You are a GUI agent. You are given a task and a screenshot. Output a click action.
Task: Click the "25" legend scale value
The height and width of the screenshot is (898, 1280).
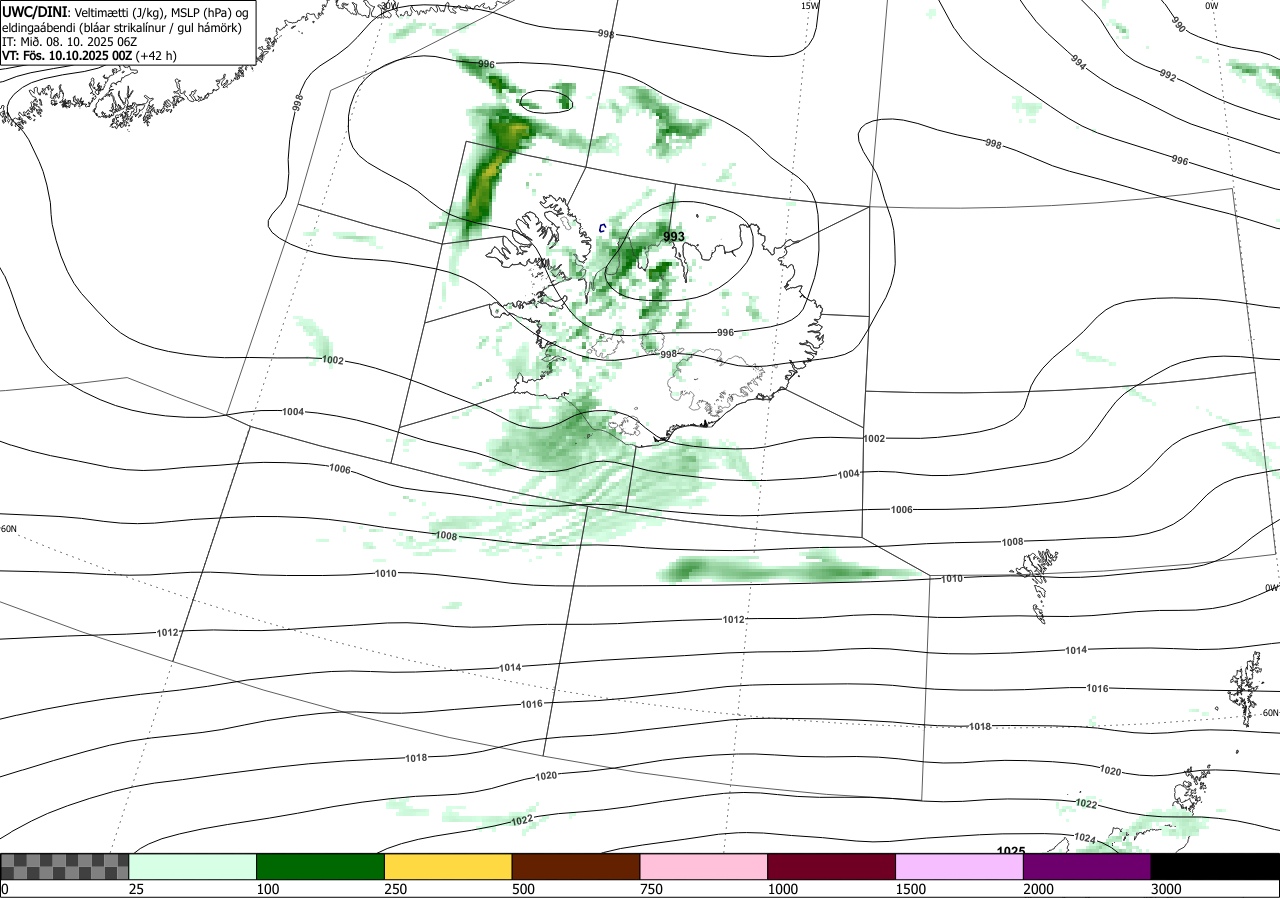pyautogui.click(x=137, y=889)
